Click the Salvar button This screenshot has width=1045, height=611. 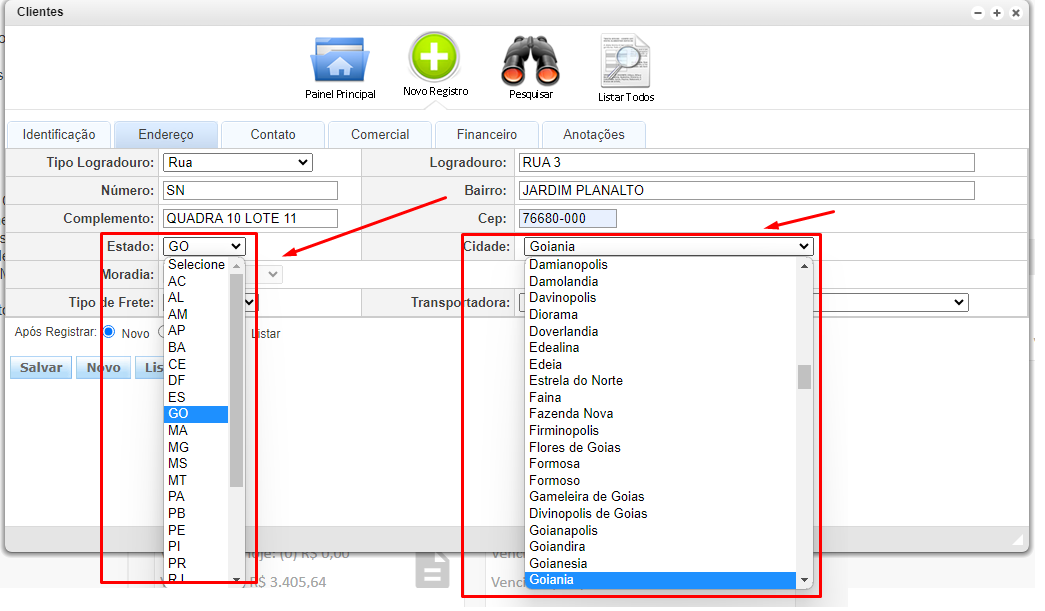(x=40, y=367)
